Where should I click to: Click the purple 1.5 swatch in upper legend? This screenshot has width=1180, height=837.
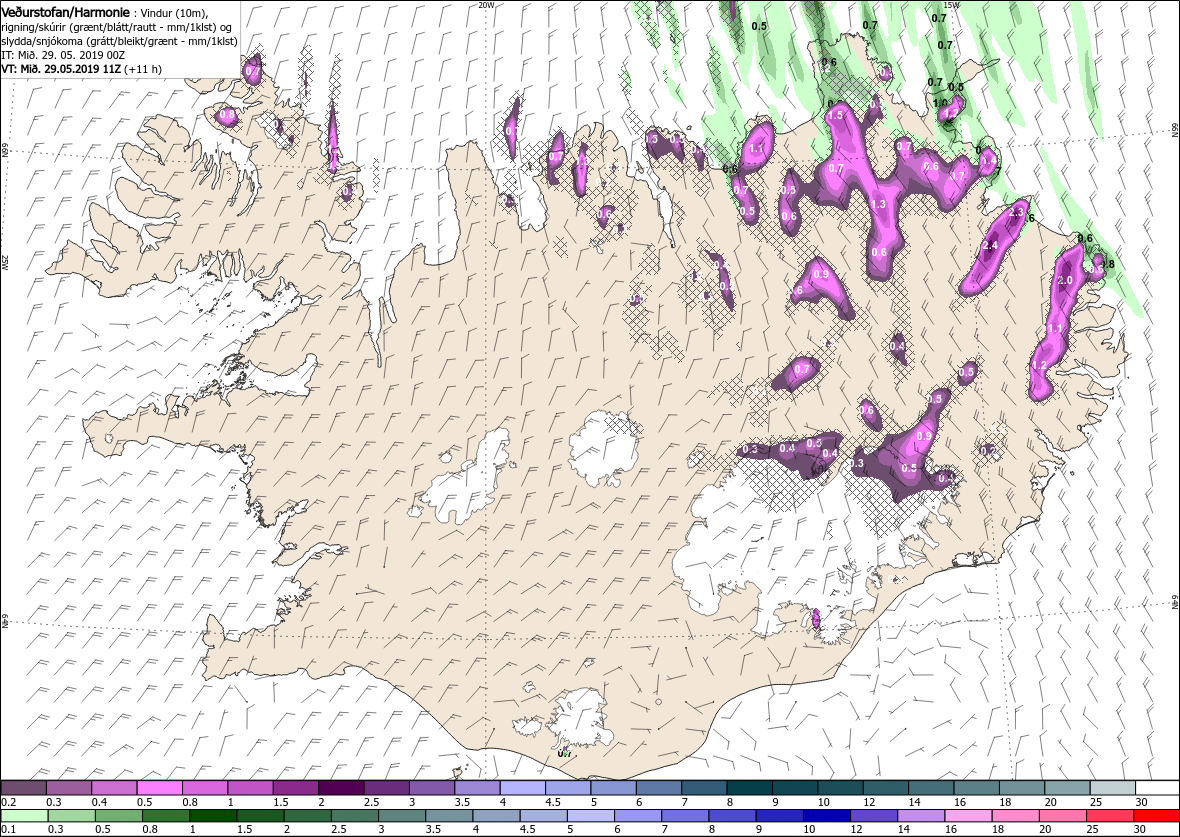click(x=296, y=788)
